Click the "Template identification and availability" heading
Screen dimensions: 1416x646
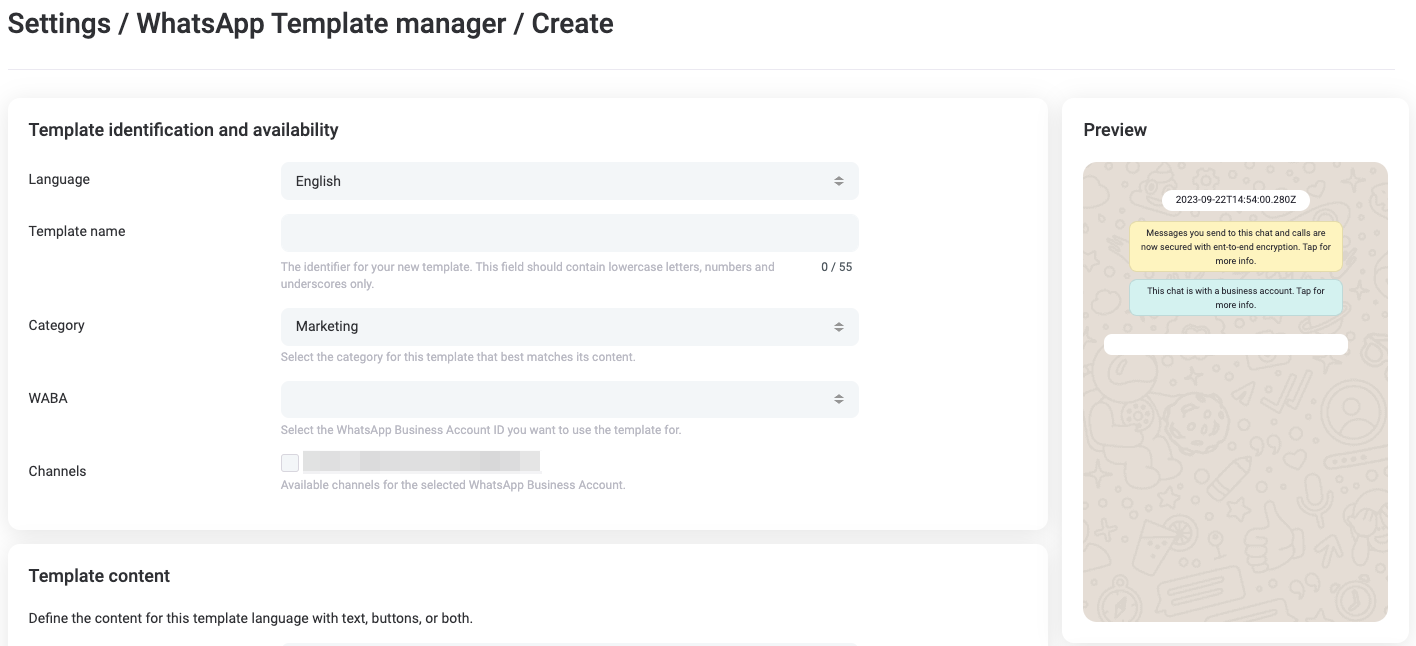coord(183,130)
